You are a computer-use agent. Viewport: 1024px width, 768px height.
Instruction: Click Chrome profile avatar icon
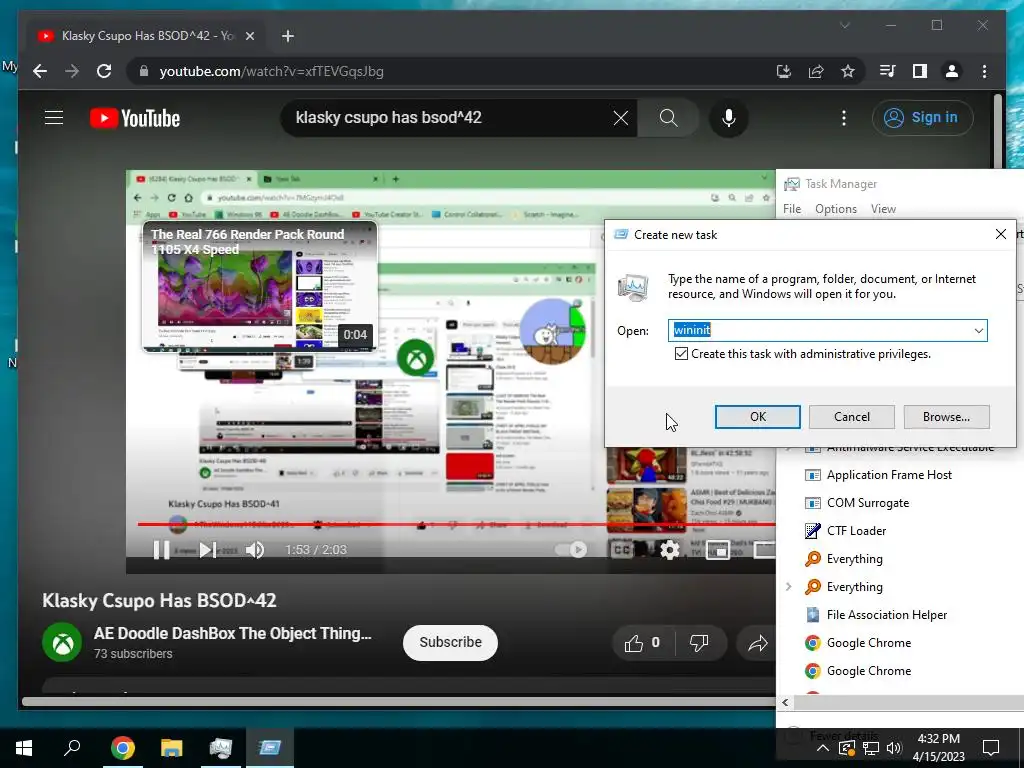pyautogui.click(x=952, y=71)
